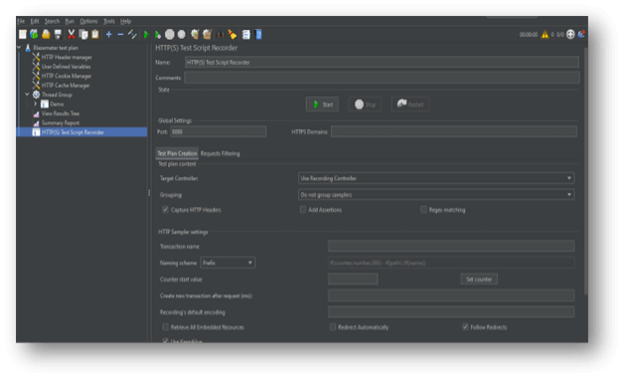The height and width of the screenshot is (380, 624).
Task: Open Search with binoculars icon
Action: 220,35
